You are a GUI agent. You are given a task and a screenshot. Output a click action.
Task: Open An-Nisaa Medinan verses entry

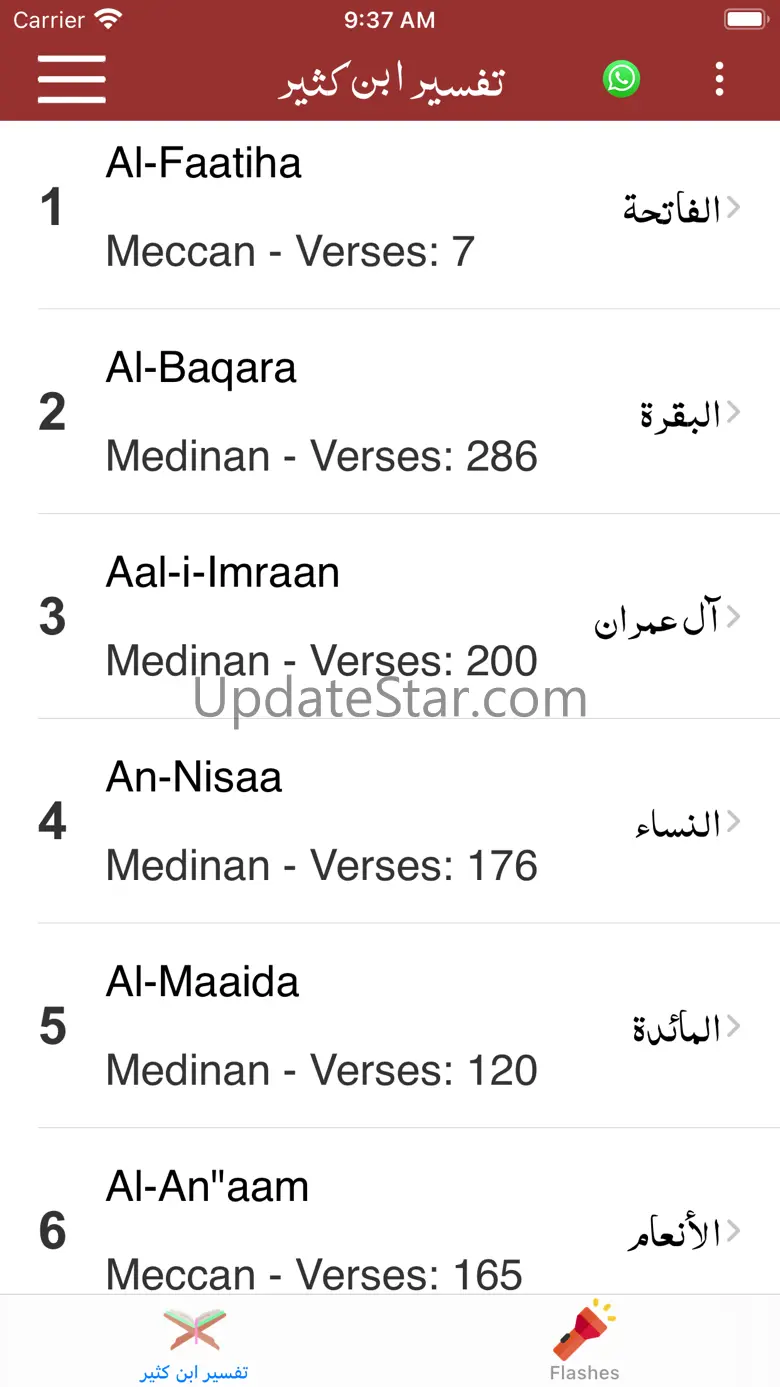[x=321, y=866]
